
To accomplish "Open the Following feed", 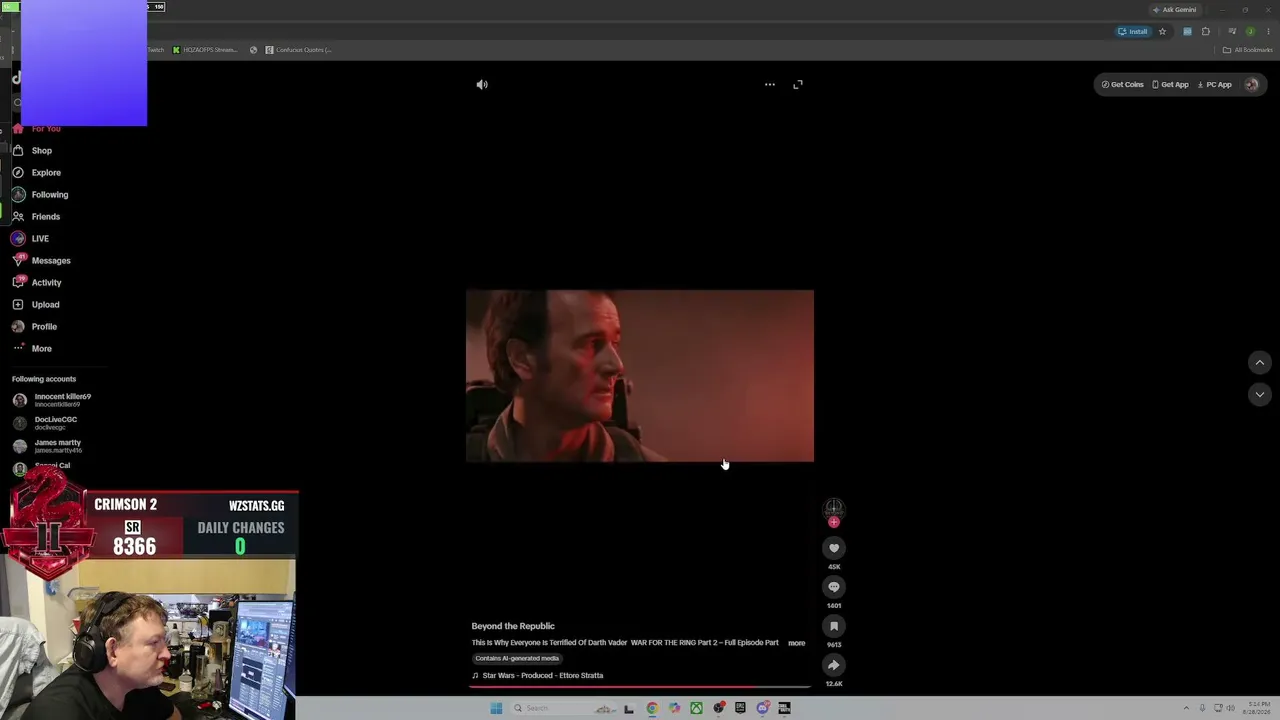I will [50, 195].
